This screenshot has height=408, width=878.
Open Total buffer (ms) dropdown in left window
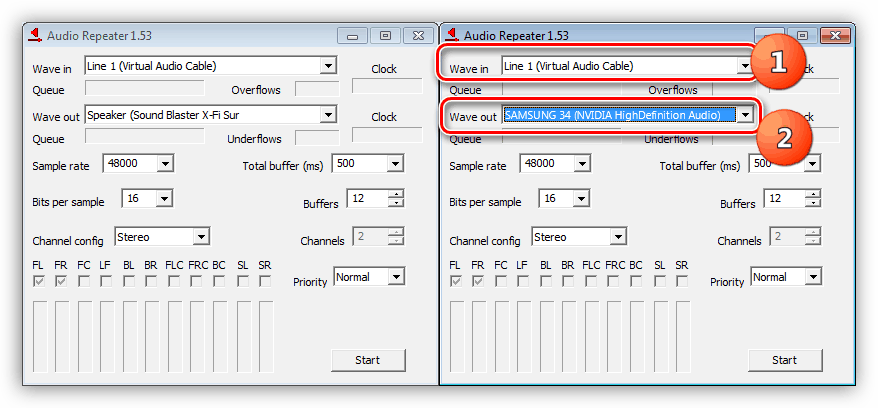tap(396, 163)
